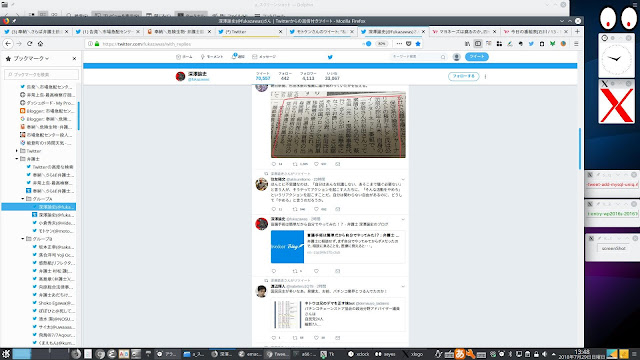Click the orange-blue round extension icon
This screenshot has width=640, height=360.
pyautogui.click(x=563, y=44)
